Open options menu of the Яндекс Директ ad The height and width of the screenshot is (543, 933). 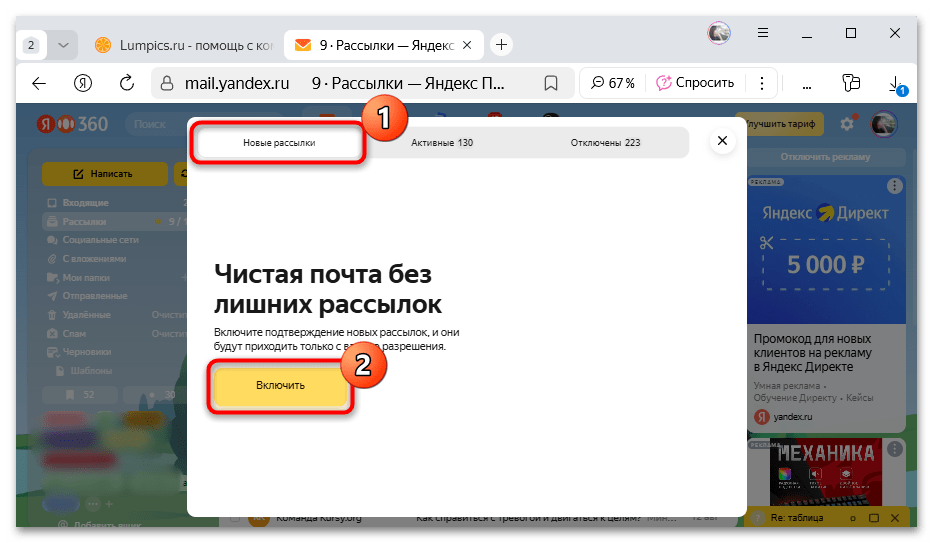(x=894, y=186)
